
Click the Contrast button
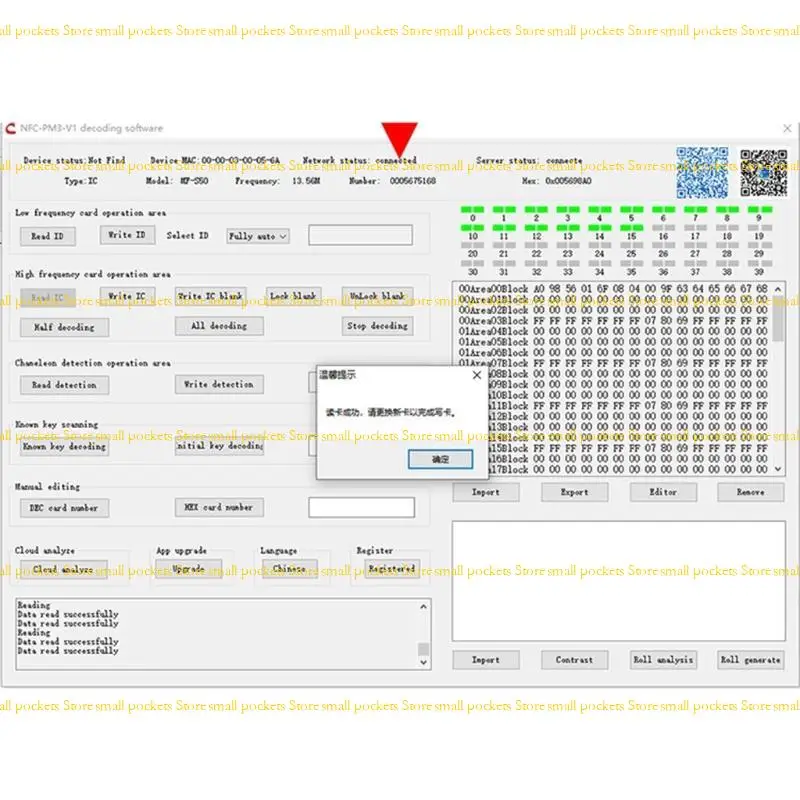point(574,660)
